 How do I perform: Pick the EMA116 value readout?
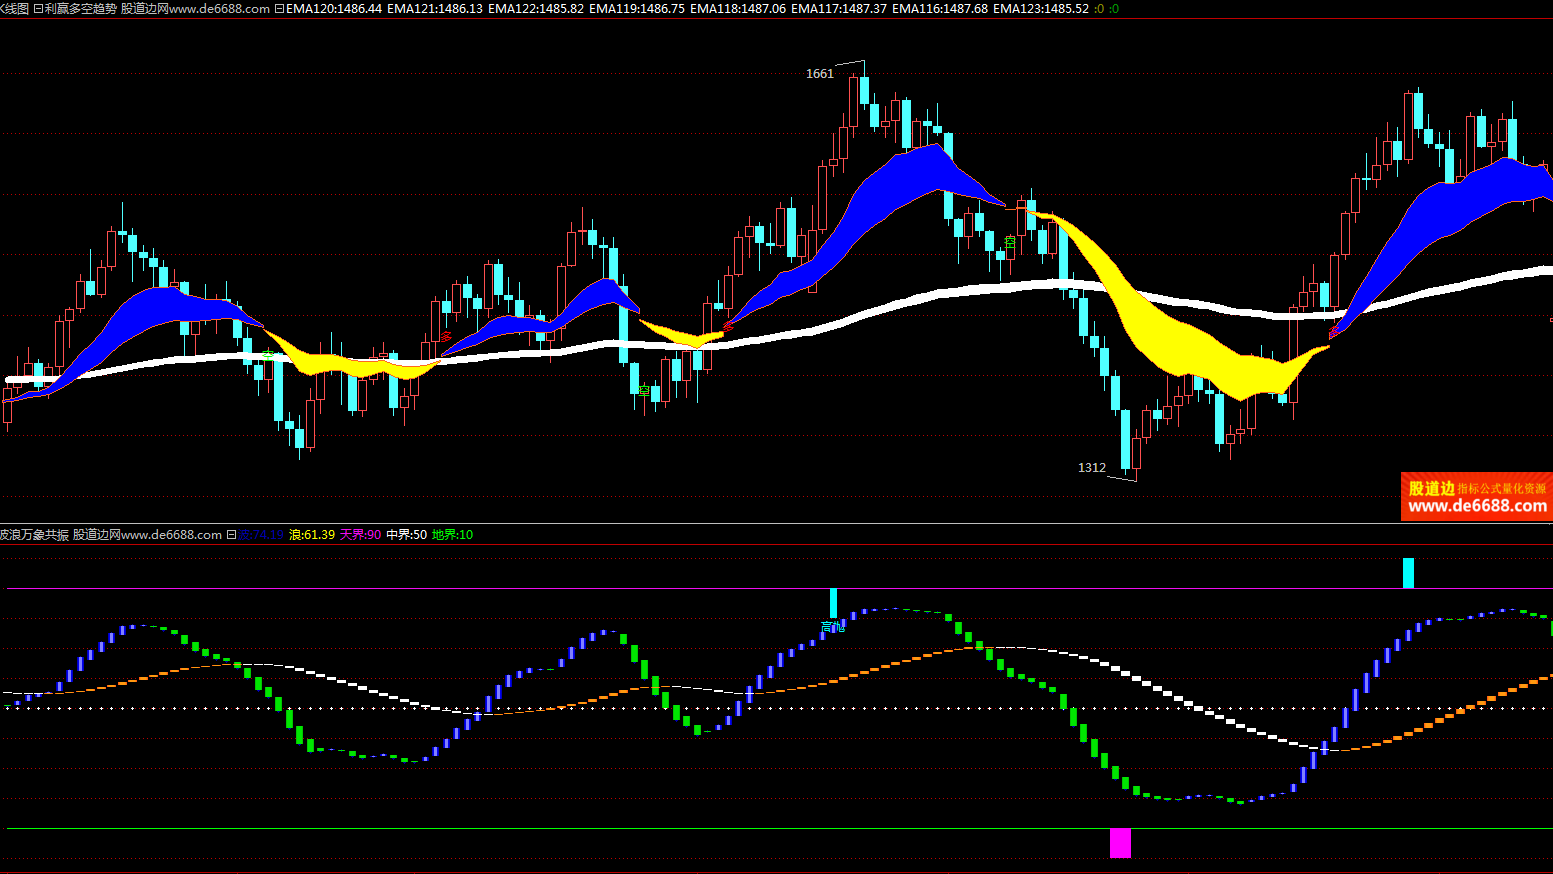pos(939,9)
